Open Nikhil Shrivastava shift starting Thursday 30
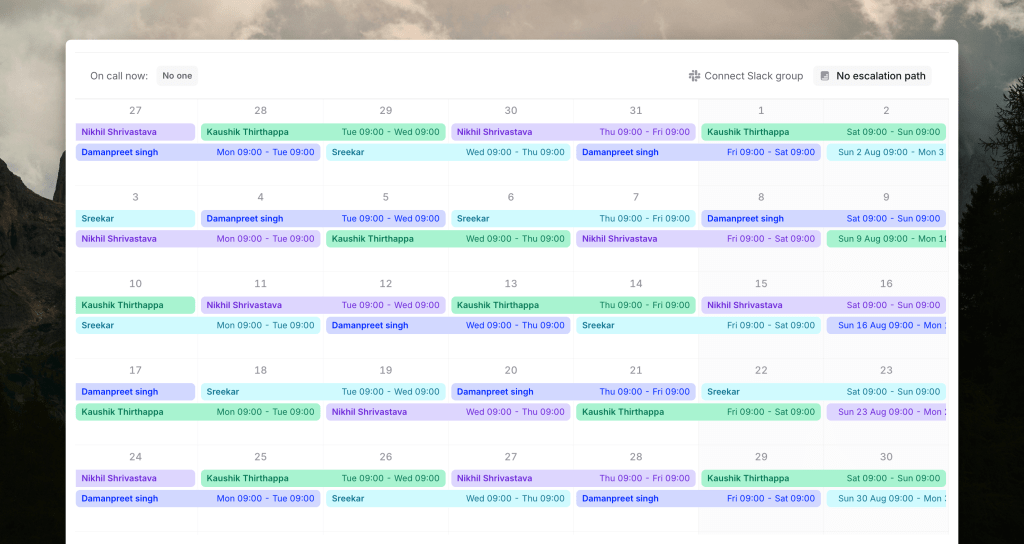This screenshot has height=544, width=1024. 573,132
